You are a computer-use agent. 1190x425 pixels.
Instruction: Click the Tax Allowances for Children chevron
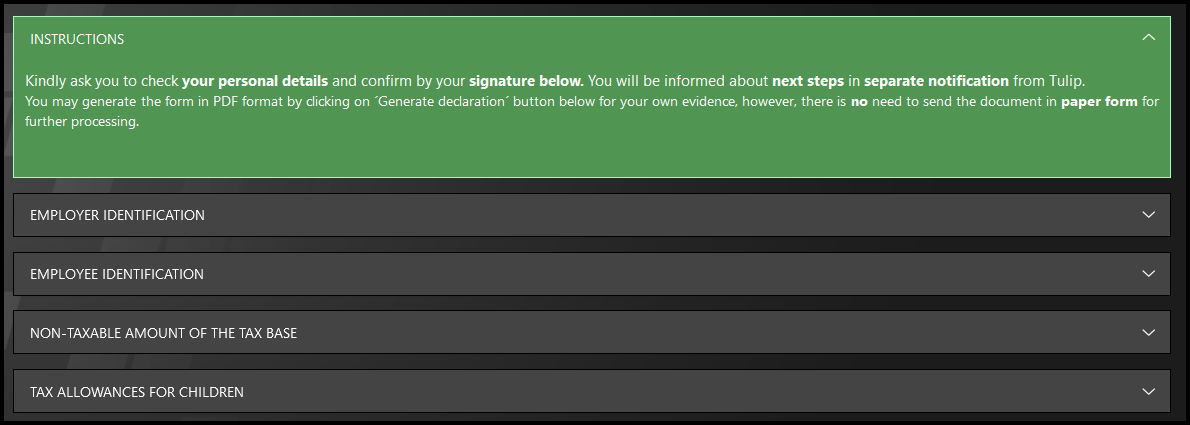[x=1148, y=391]
